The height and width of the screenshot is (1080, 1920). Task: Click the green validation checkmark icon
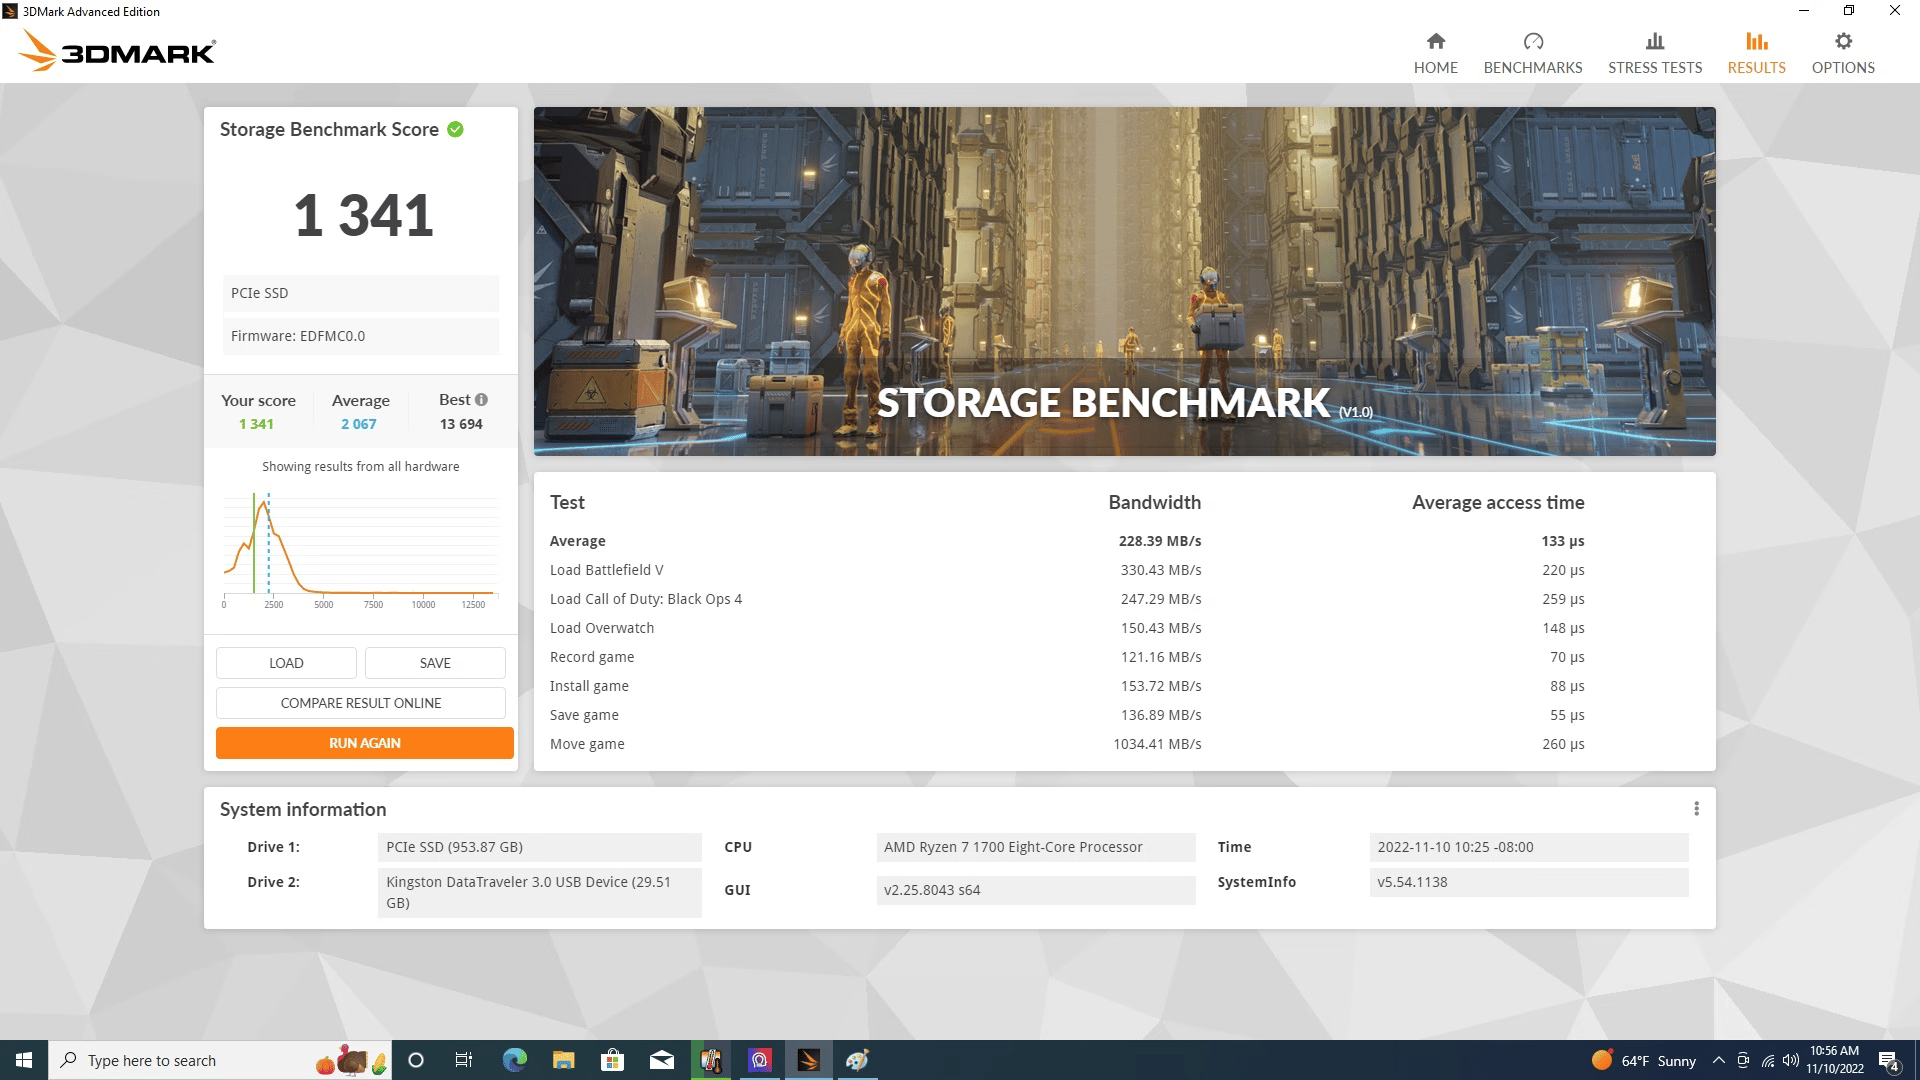point(455,129)
